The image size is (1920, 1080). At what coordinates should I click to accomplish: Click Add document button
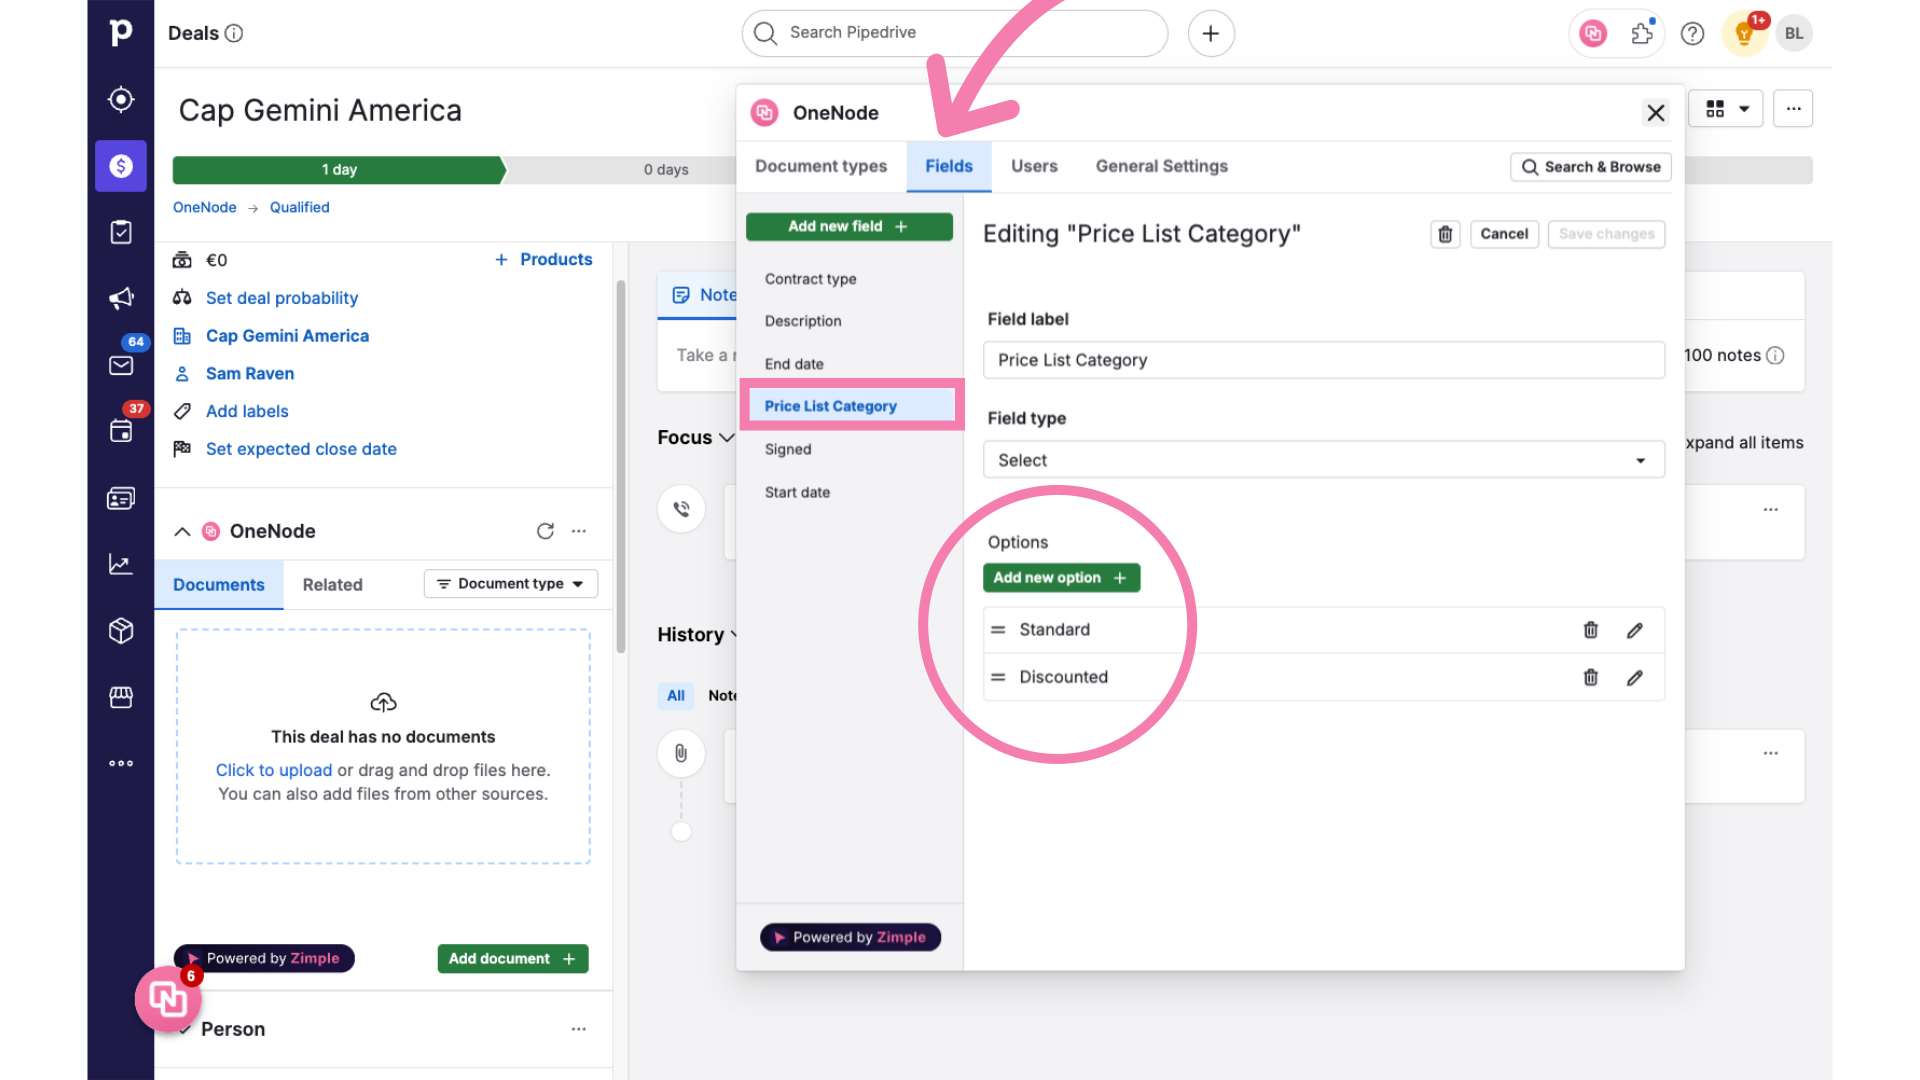(513, 959)
